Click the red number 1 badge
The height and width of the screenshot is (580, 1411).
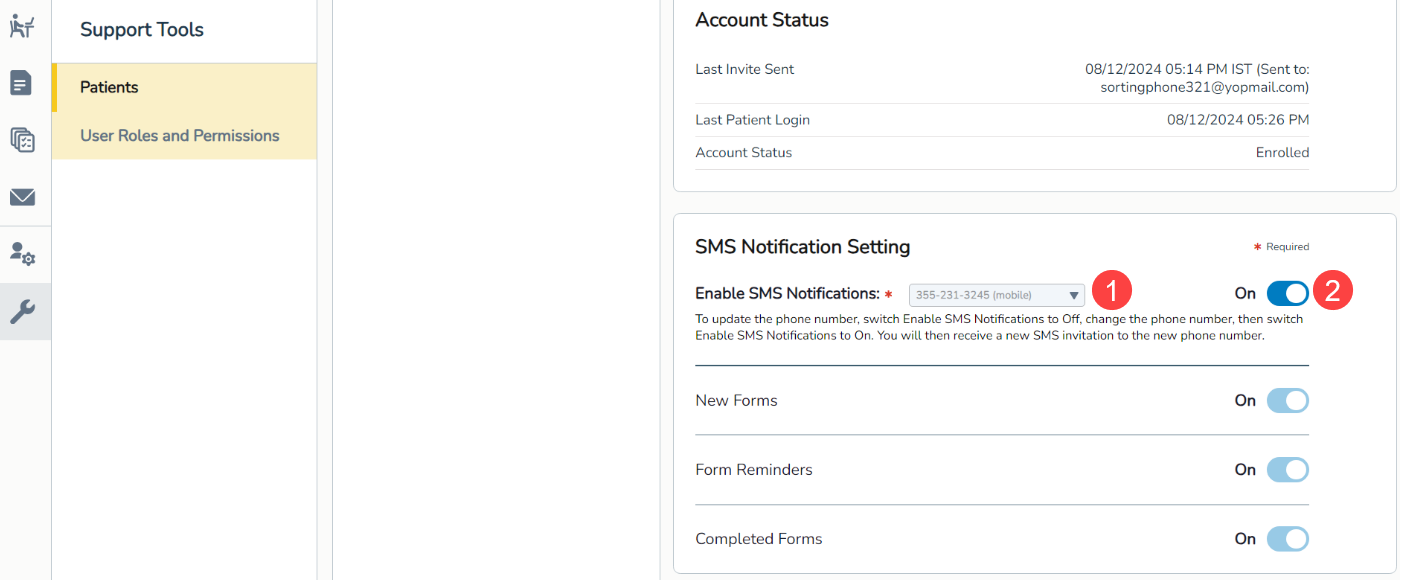(1111, 291)
